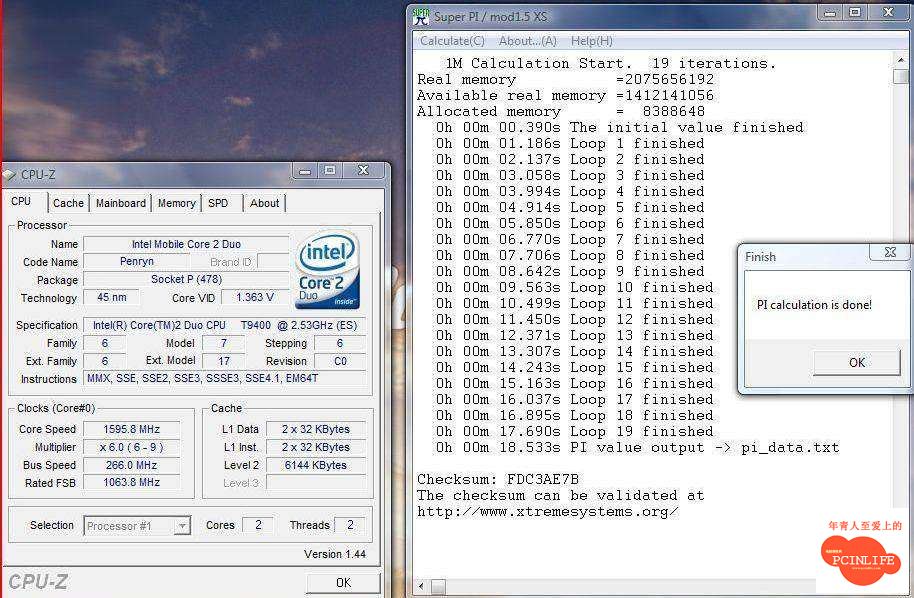The image size is (914, 598).
Task: Click the Super PI horizontal scrollbar thumb
Action: click(x=438, y=586)
